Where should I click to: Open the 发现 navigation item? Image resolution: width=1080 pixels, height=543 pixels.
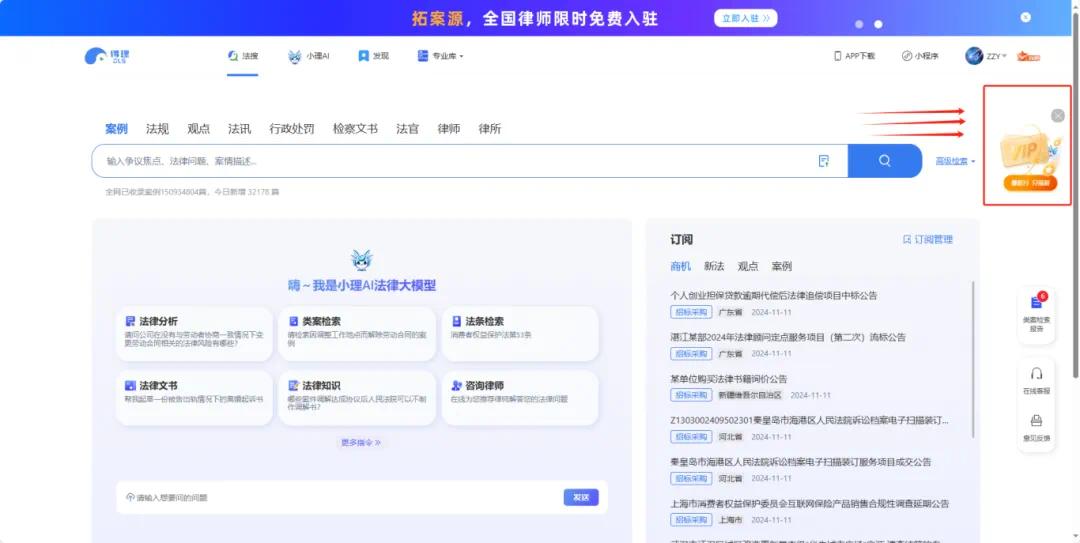click(x=373, y=56)
